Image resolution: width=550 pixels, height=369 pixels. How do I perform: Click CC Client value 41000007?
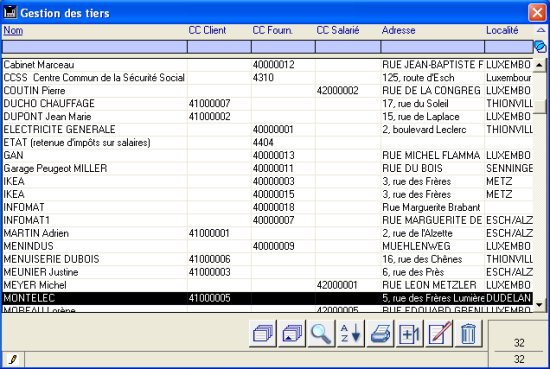coord(209,103)
